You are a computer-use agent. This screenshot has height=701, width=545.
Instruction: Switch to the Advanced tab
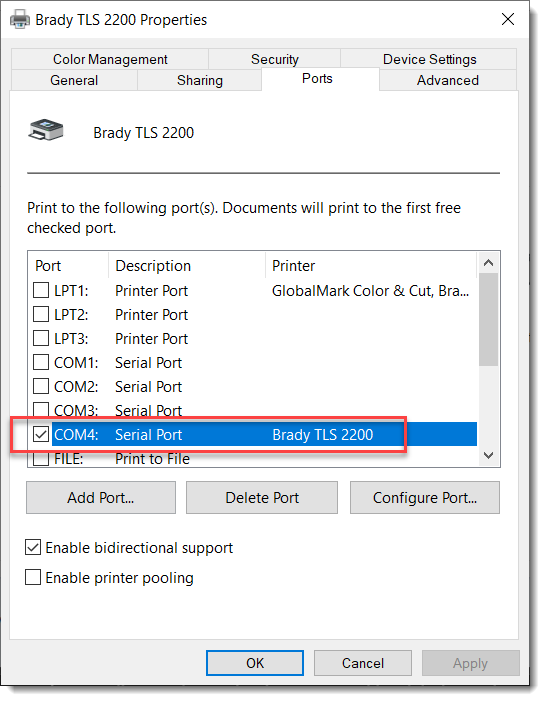coord(448,80)
